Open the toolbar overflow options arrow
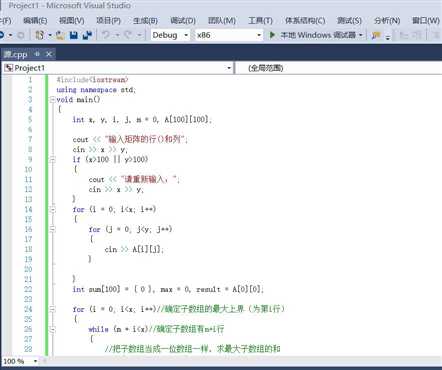This screenshot has width=442, height=370. click(x=388, y=36)
